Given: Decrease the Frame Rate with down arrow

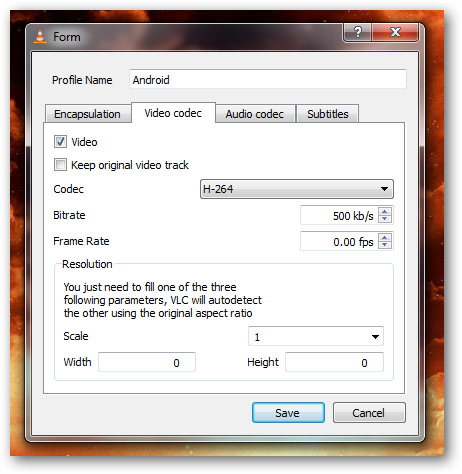Looking at the screenshot, I should coord(385,245).
